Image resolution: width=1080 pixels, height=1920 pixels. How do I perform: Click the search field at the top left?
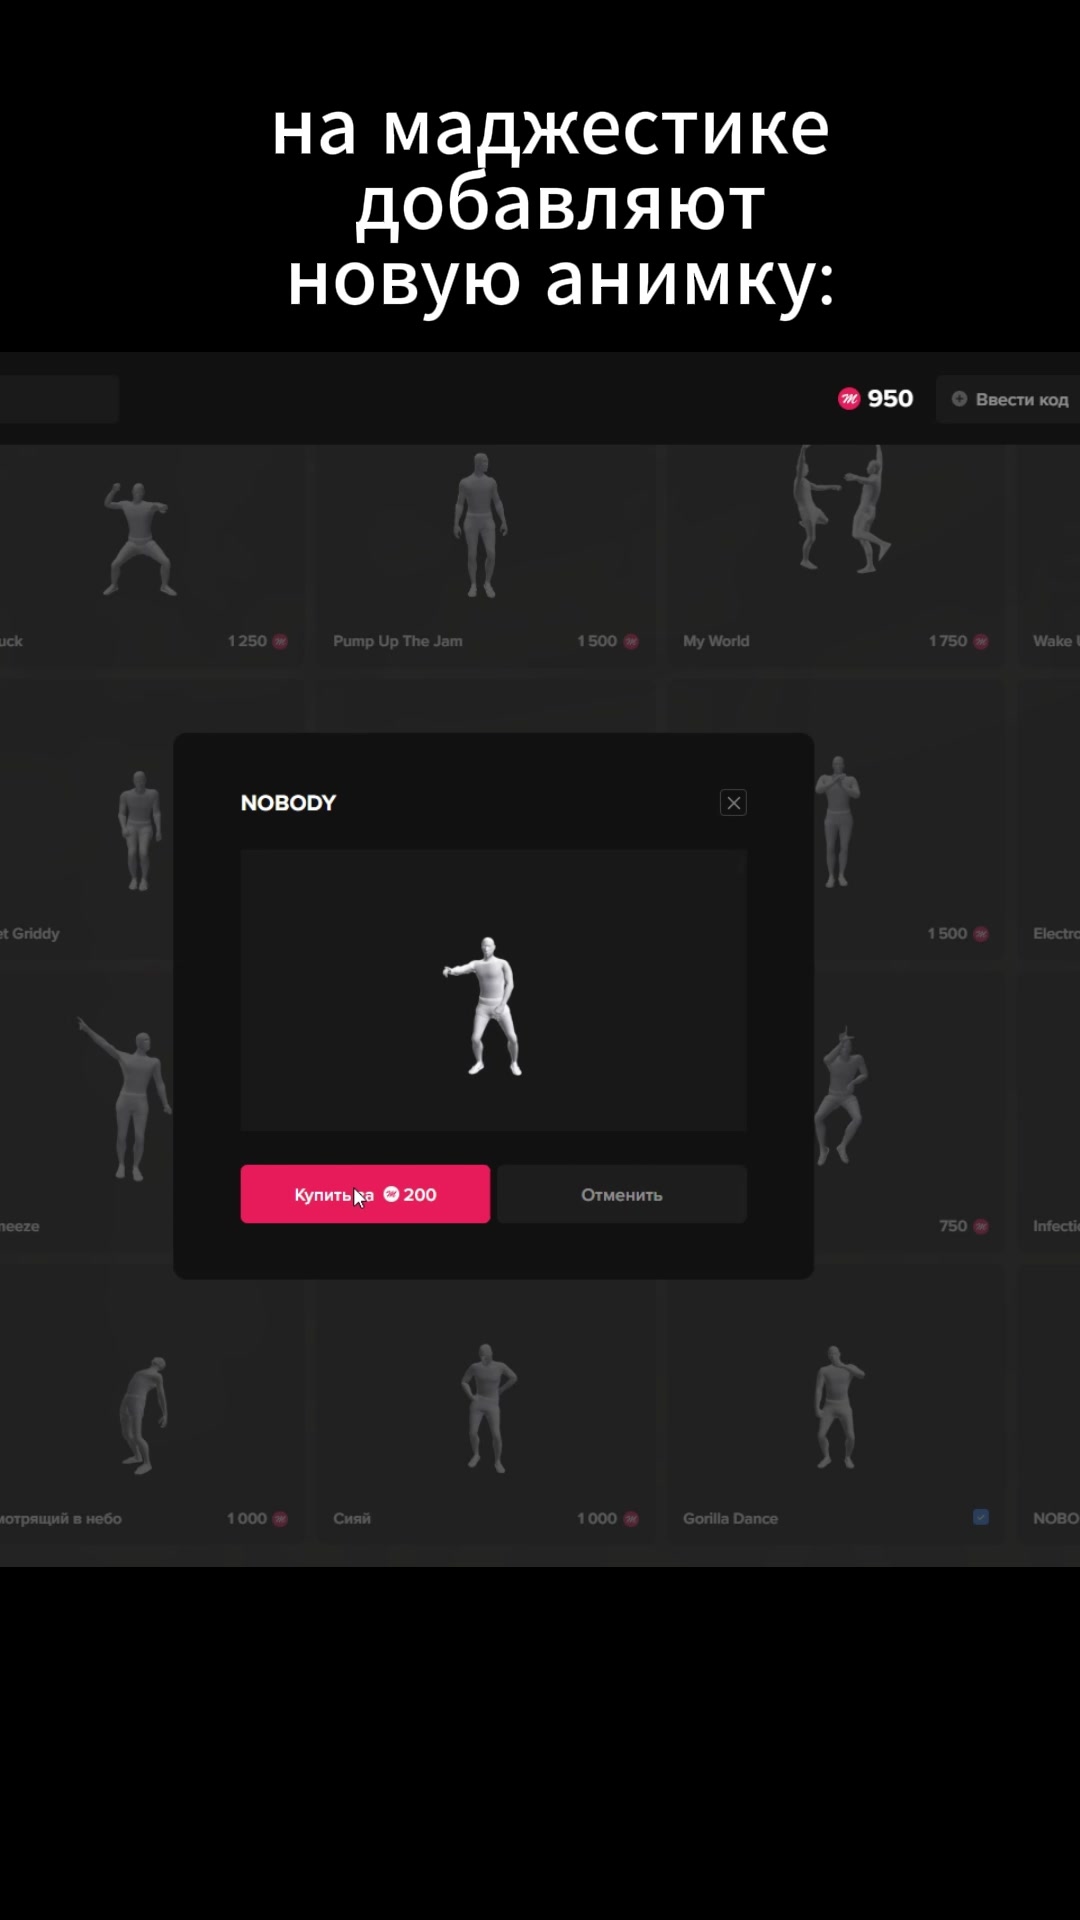(x=59, y=399)
